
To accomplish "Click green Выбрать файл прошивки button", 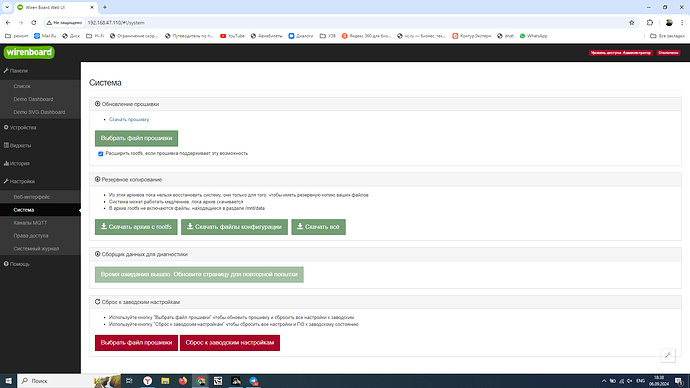I will click(136, 138).
